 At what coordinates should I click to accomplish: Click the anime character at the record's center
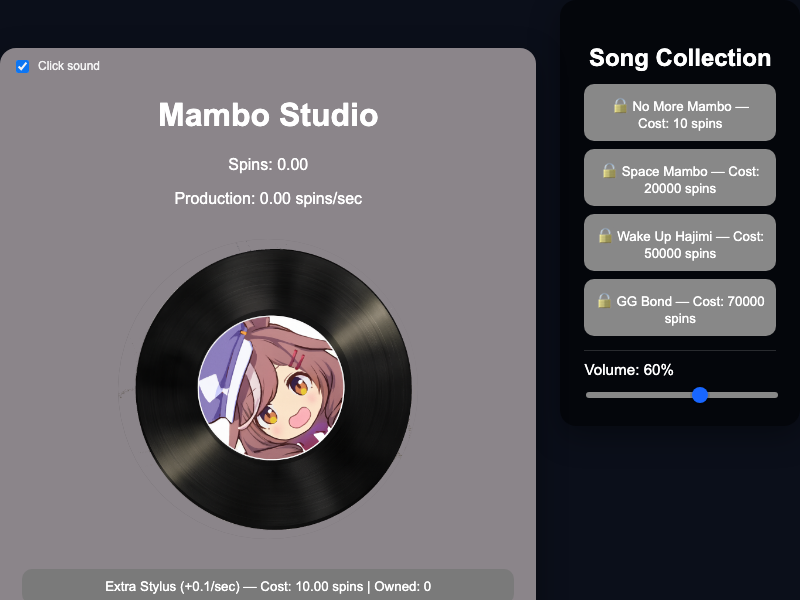tap(271, 387)
